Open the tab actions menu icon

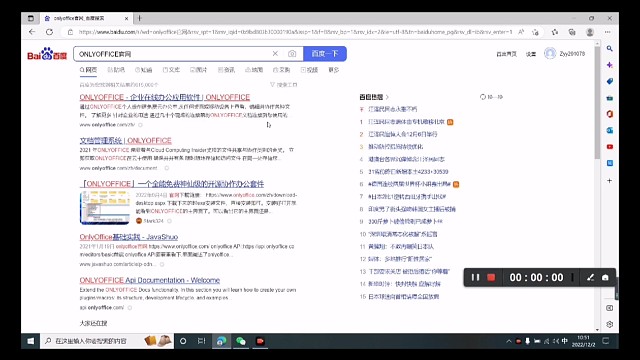(31, 18)
